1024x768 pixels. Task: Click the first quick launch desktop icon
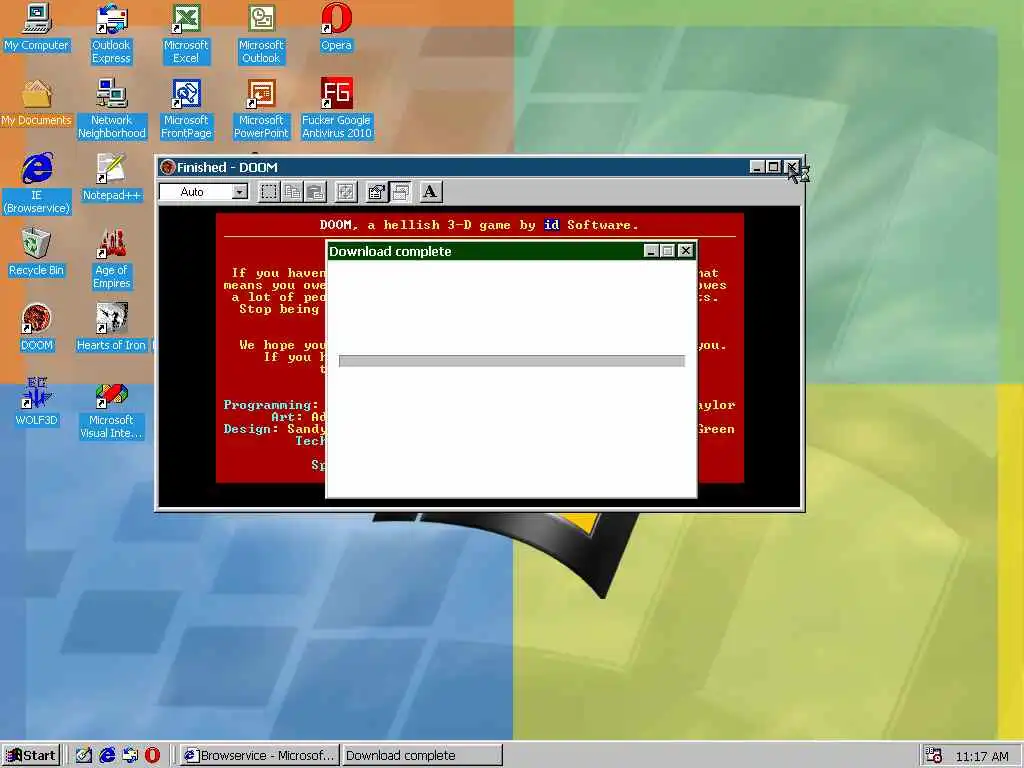pos(84,756)
